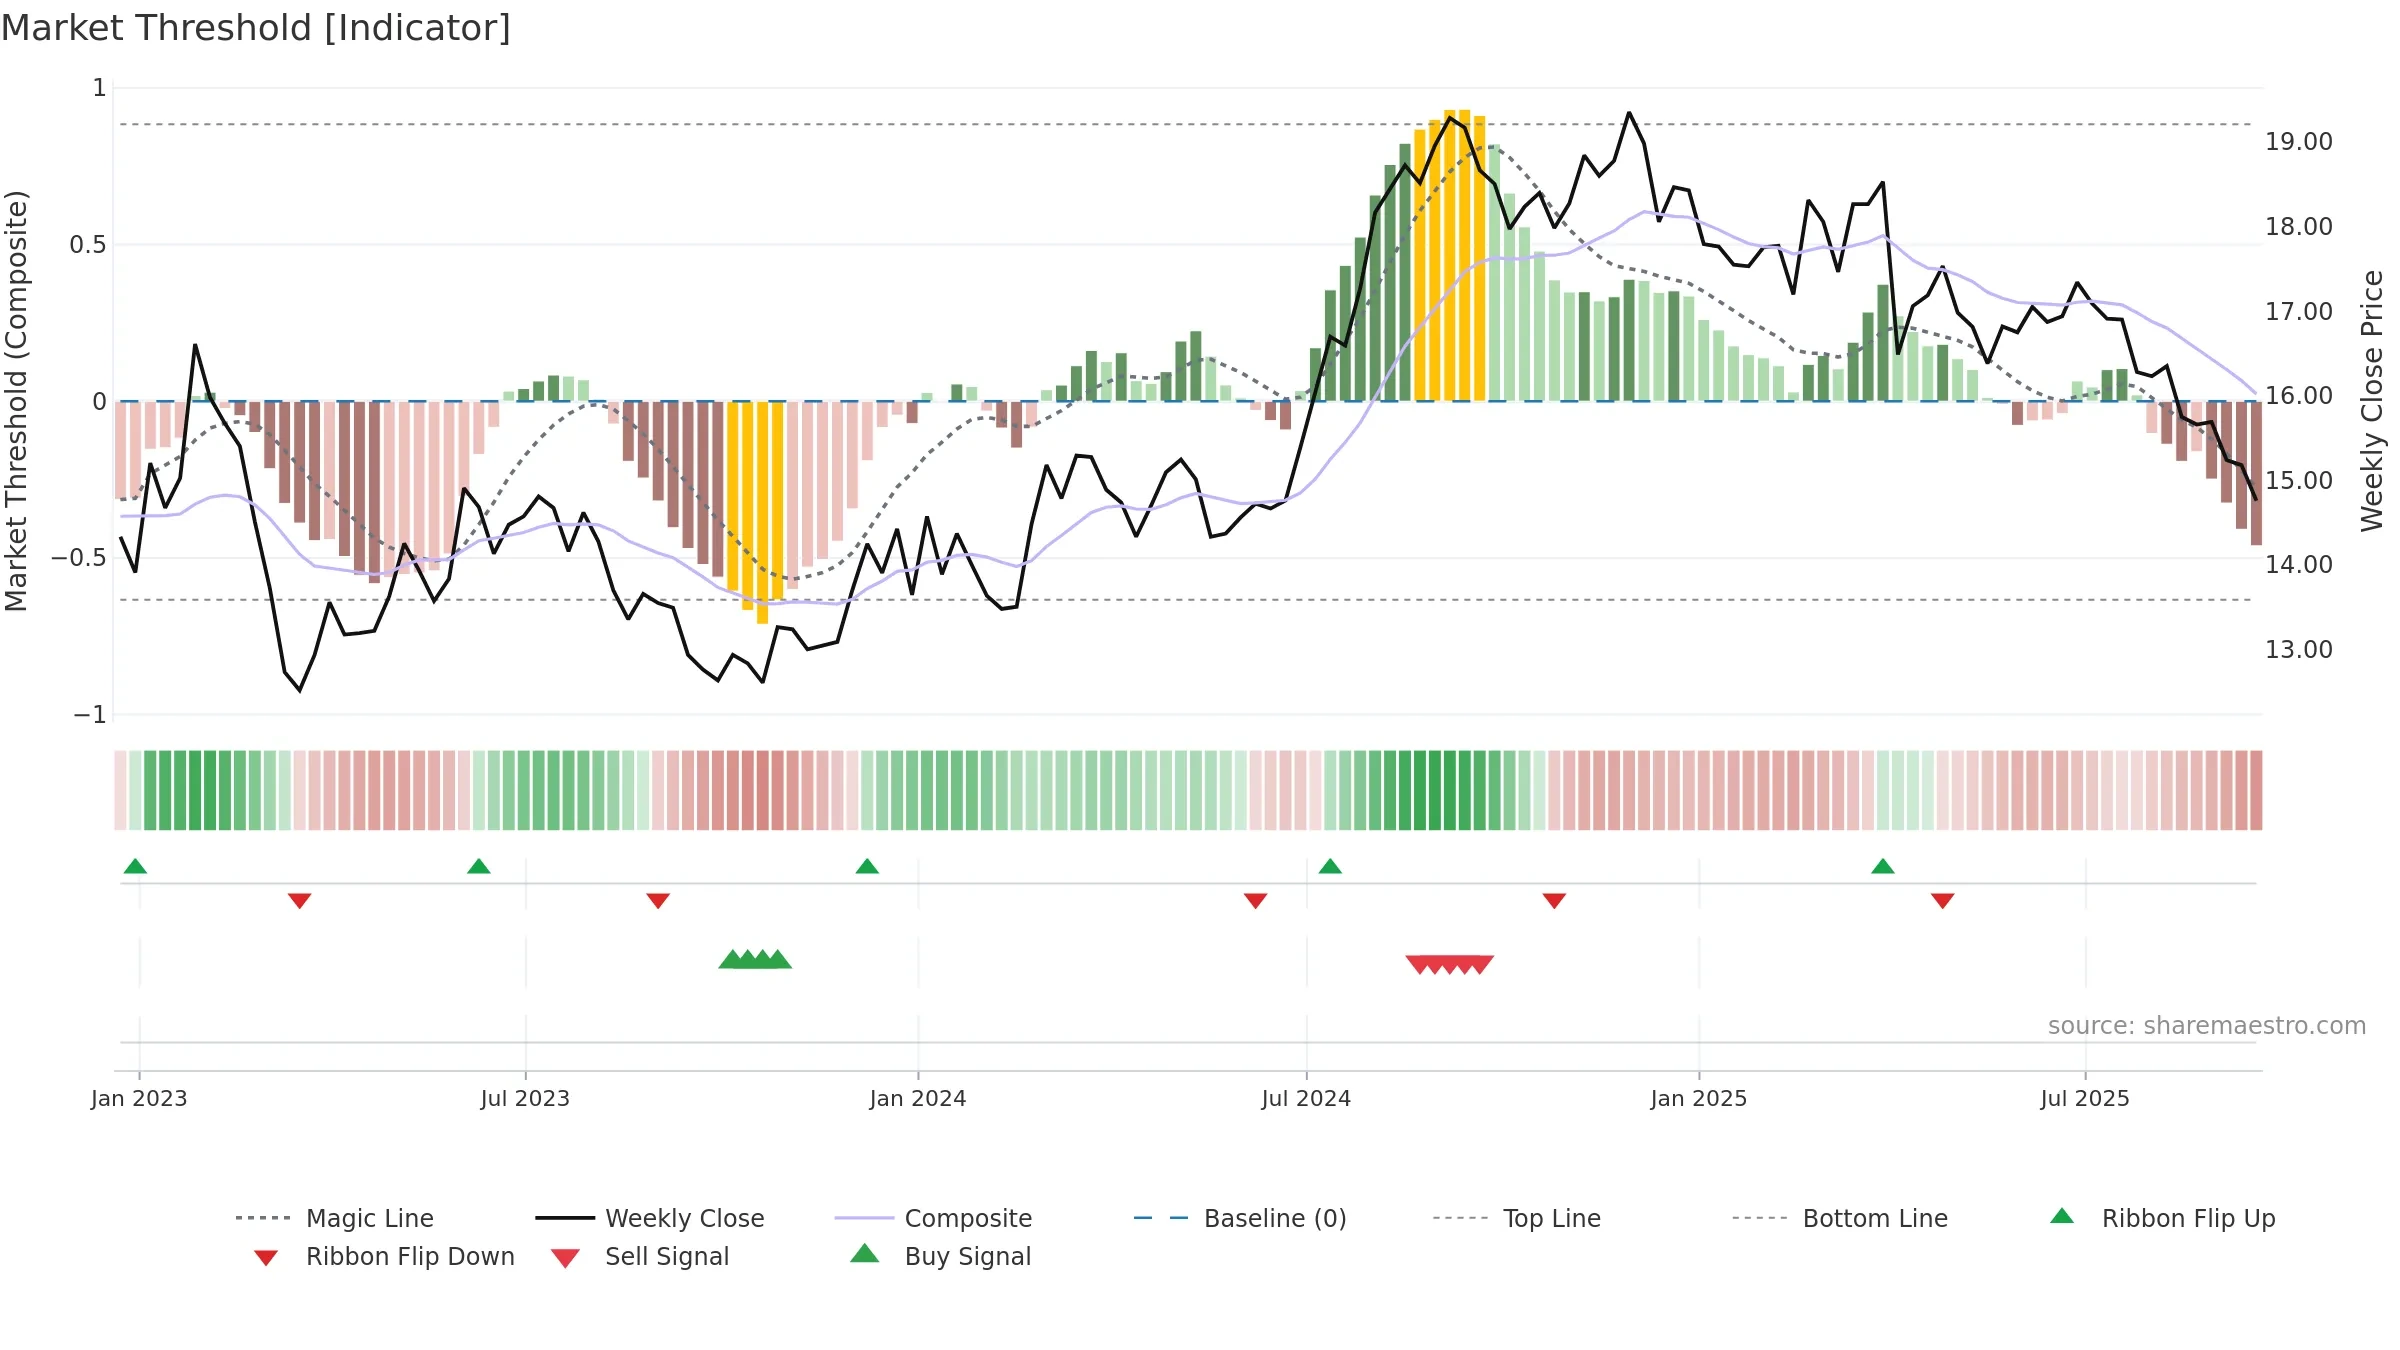Click the Jan 2023 x-axis label

pyautogui.click(x=139, y=1098)
